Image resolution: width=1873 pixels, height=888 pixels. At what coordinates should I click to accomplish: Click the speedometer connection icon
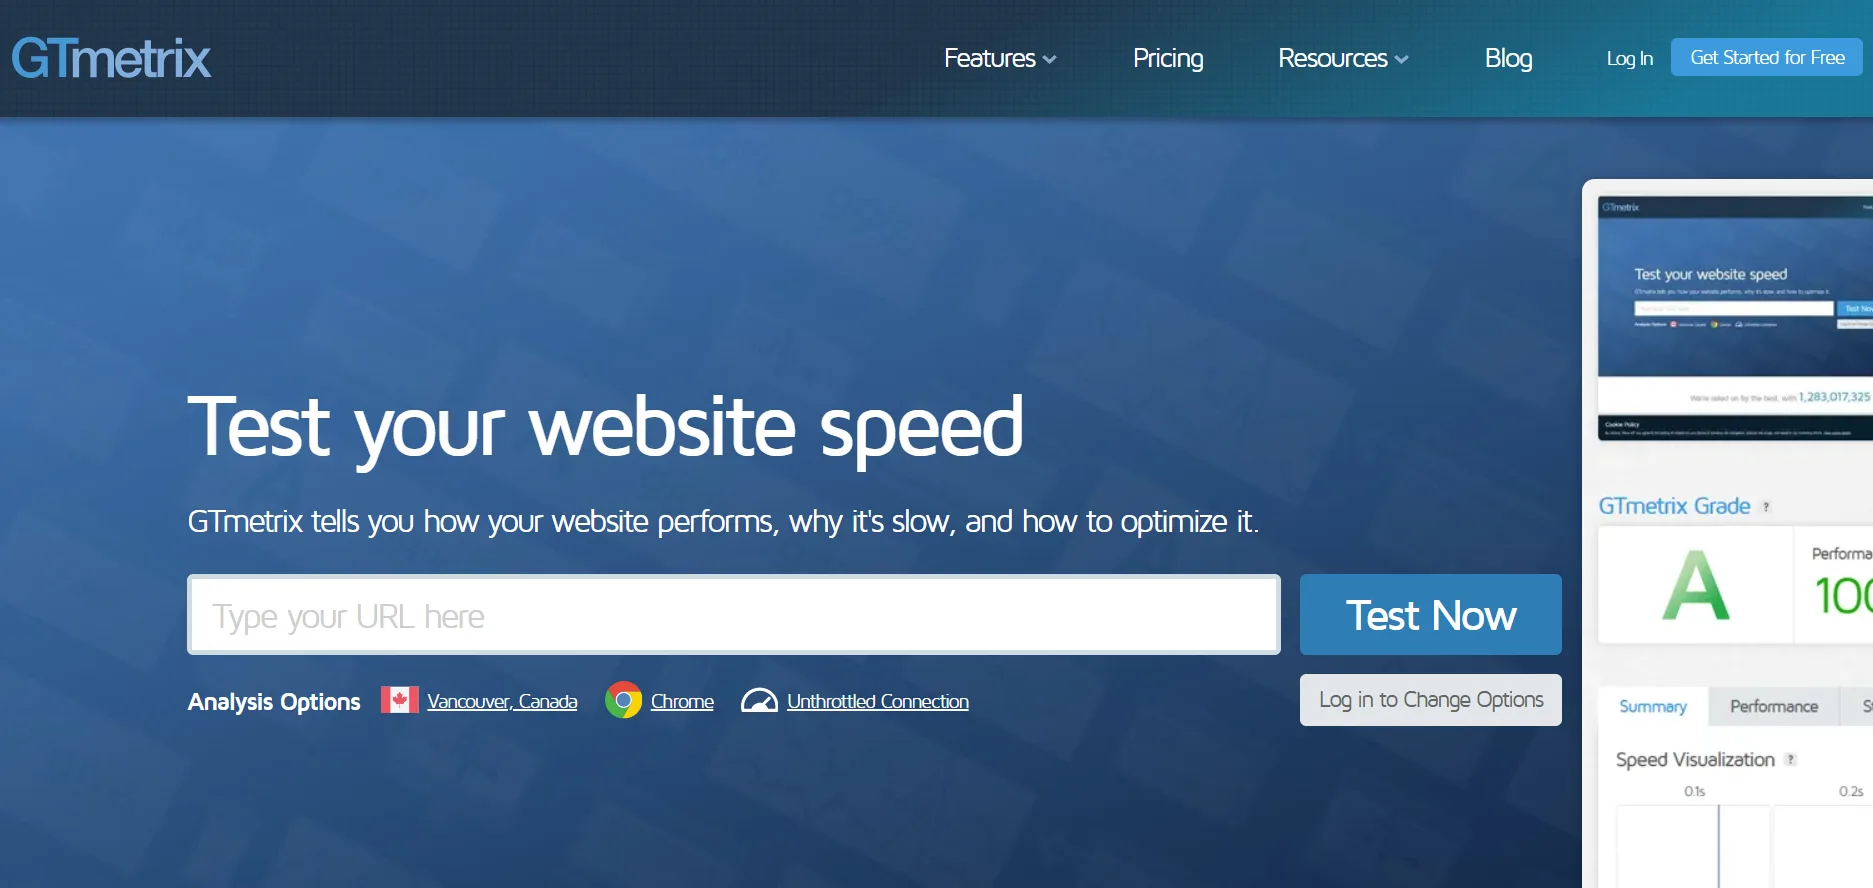point(759,700)
